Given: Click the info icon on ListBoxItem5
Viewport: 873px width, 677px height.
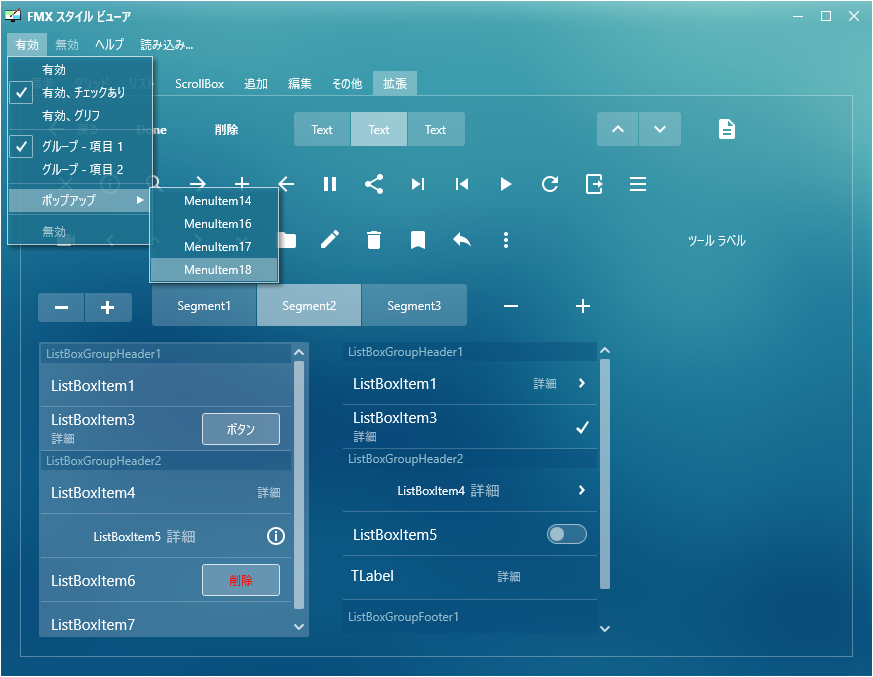Looking at the screenshot, I should [x=276, y=536].
